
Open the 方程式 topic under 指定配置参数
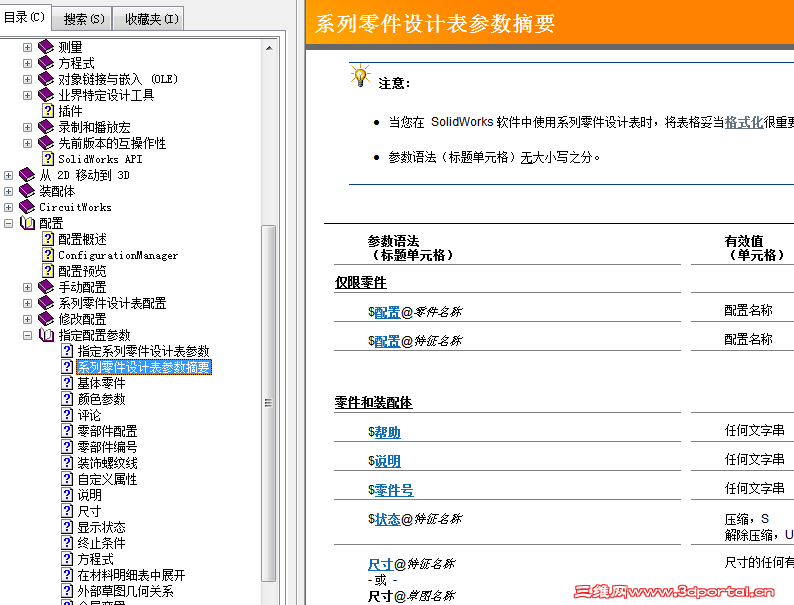coord(95,559)
